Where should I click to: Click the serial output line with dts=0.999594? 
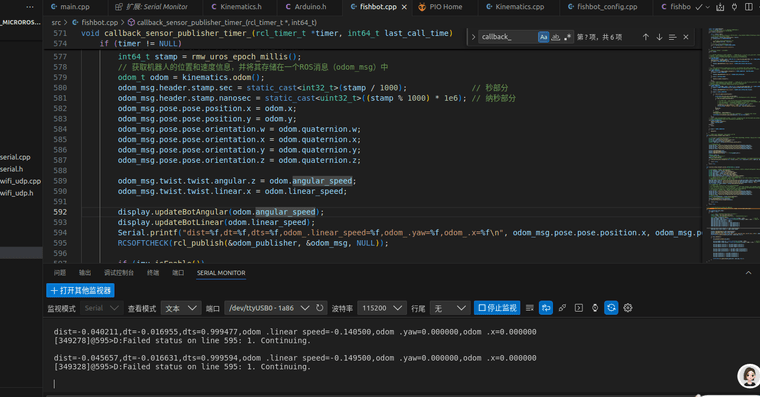(295, 358)
